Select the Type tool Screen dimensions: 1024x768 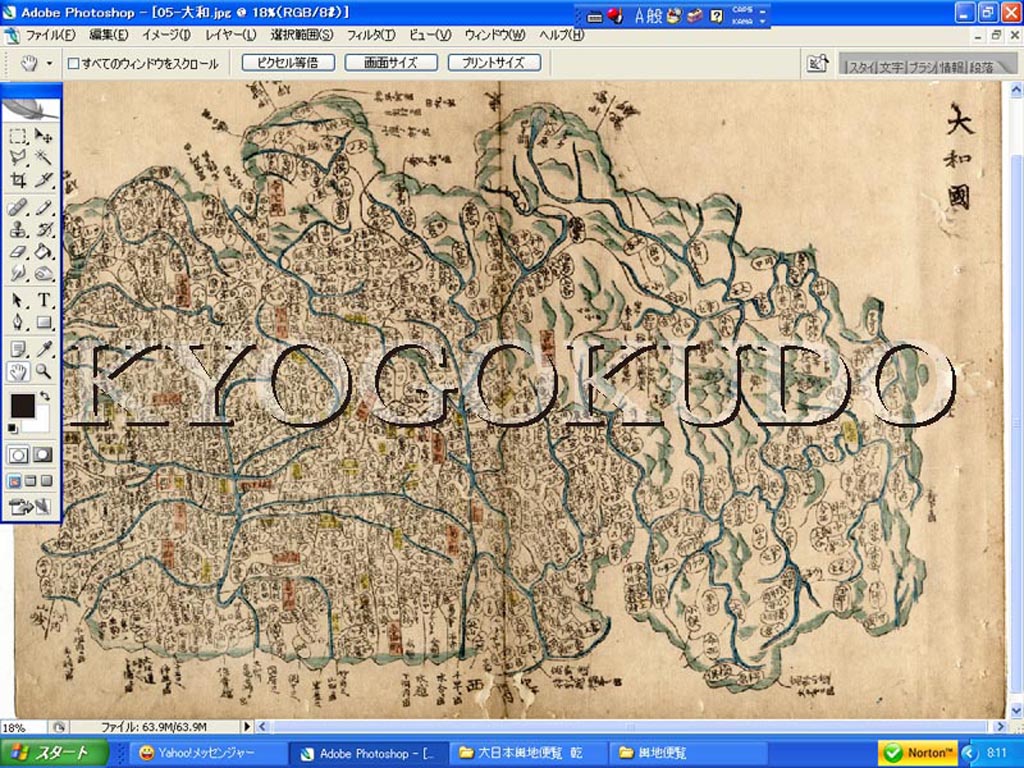[43, 300]
